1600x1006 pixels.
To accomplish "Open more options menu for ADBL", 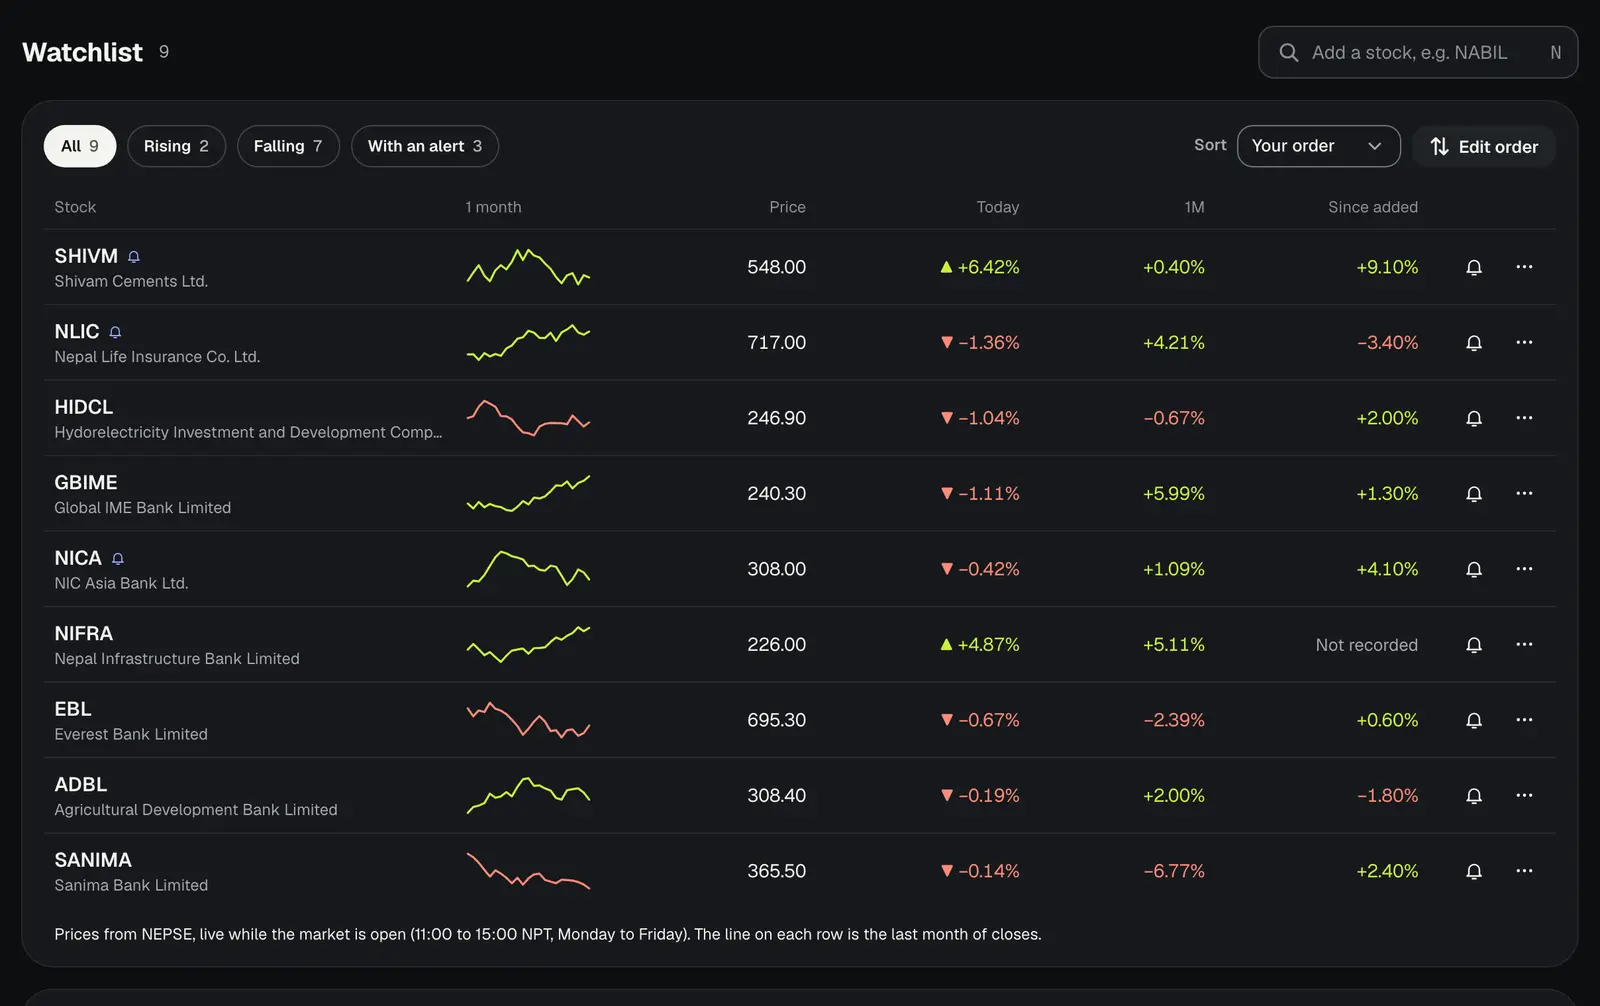I will click(x=1524, y=795).
